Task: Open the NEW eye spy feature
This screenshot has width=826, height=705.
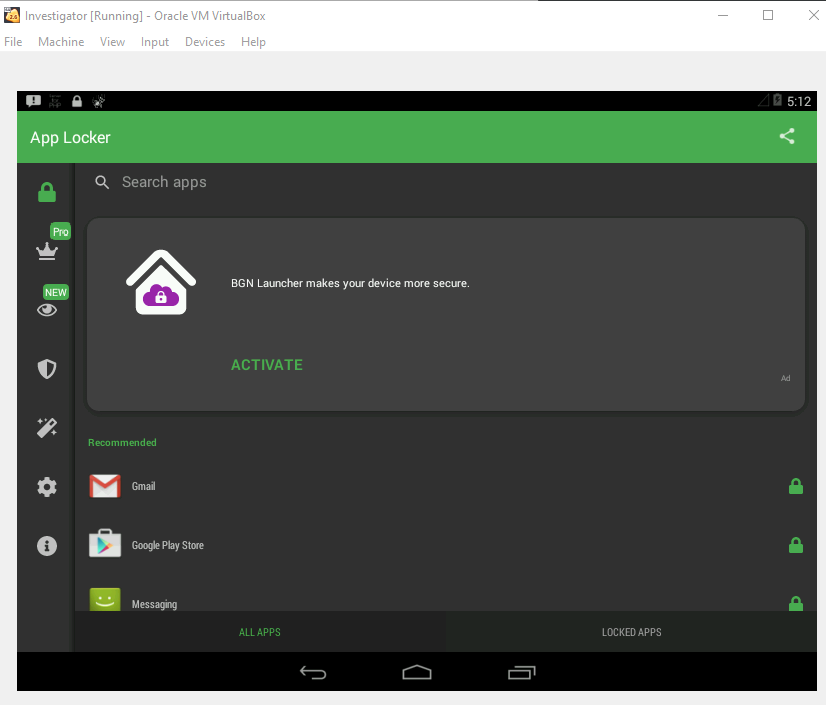Action: tap(47, 310)
